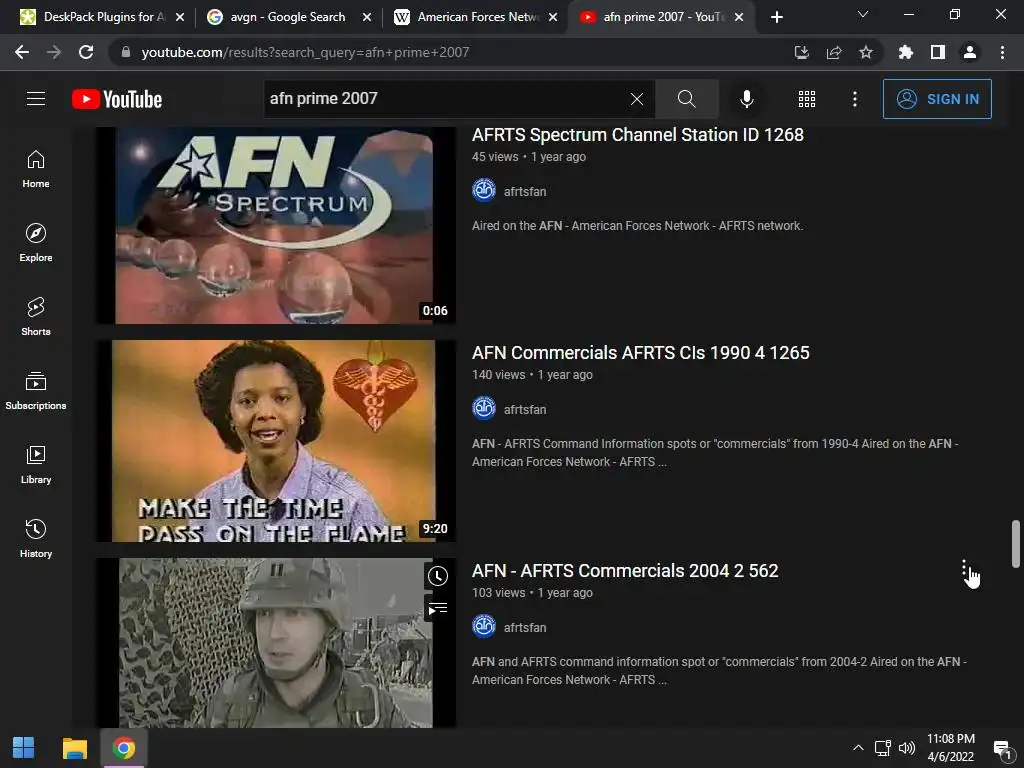Screen dimensions: 1024x768
Task: Close the avgn - Google Search tab
Action: [x=367, y=17]
